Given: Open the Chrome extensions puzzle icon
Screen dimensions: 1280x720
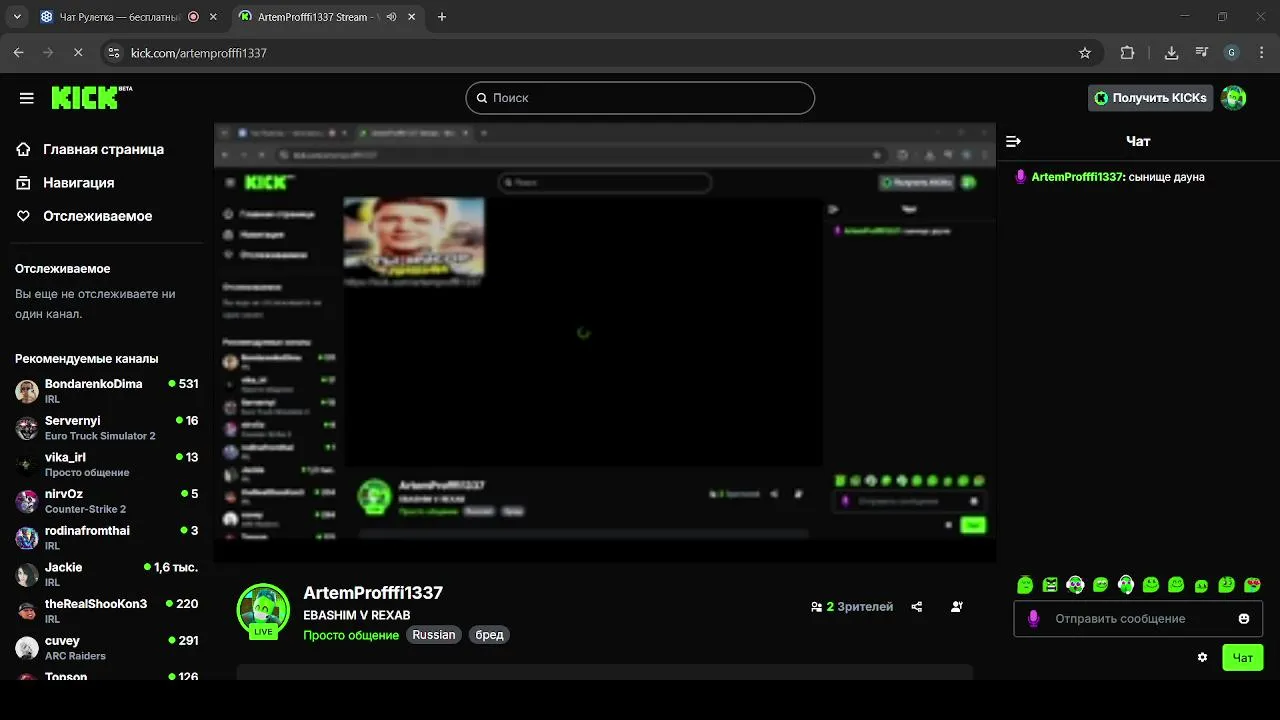Looking at the screenshot, I should point(1127,53).
